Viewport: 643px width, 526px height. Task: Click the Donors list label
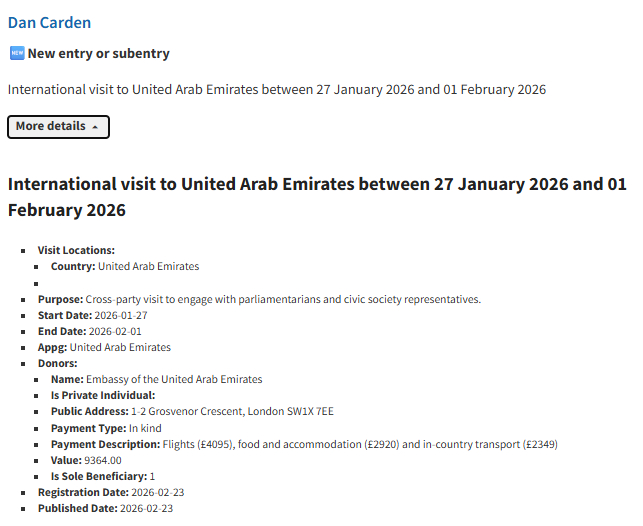pos(57,363)
